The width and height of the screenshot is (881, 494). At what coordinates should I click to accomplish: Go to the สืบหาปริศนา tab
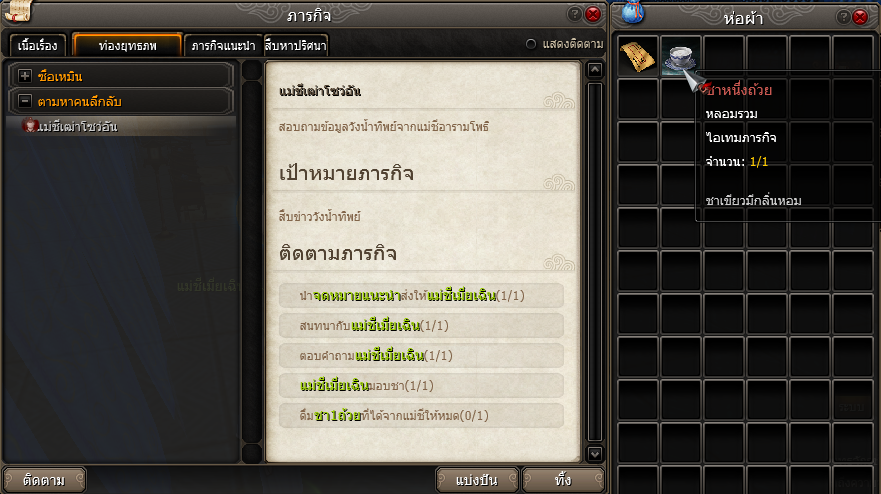click(296, 46)
